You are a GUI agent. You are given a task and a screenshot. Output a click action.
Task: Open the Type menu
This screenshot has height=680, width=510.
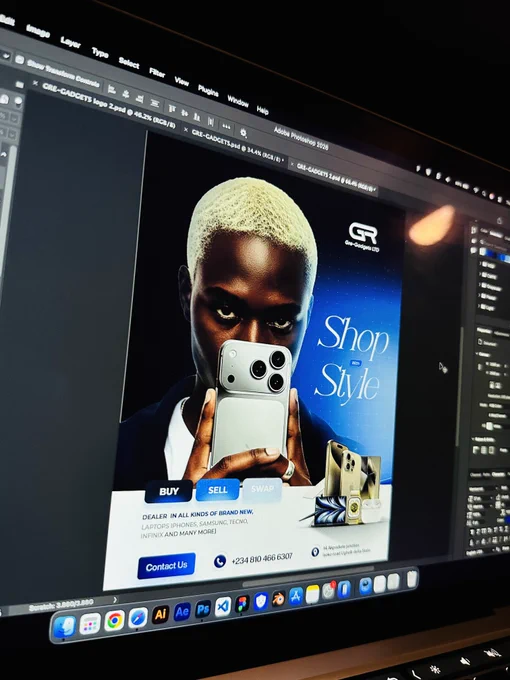(x=100, y=52)
